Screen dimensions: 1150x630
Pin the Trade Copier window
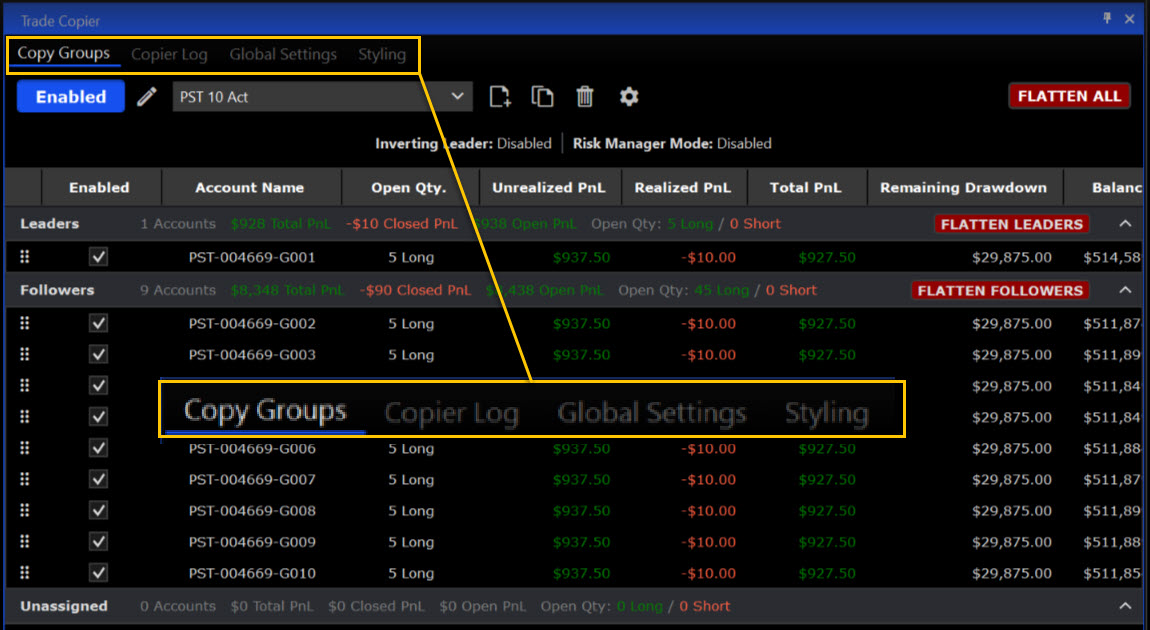tap(1107, 19)
